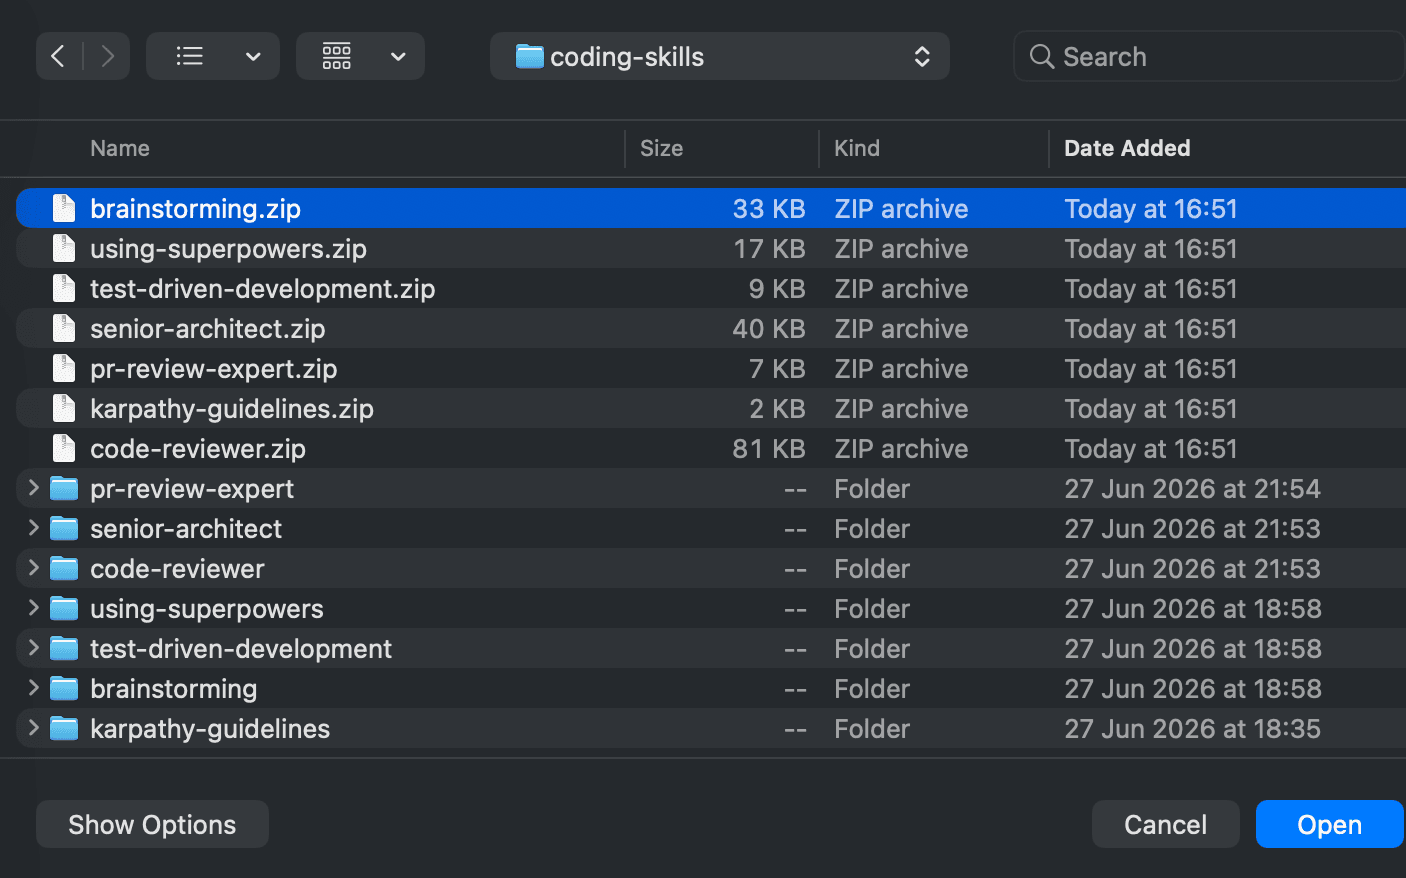Select the test-driven-development folder name
This screenshot has width=1406, height=878.
point(241,648)
